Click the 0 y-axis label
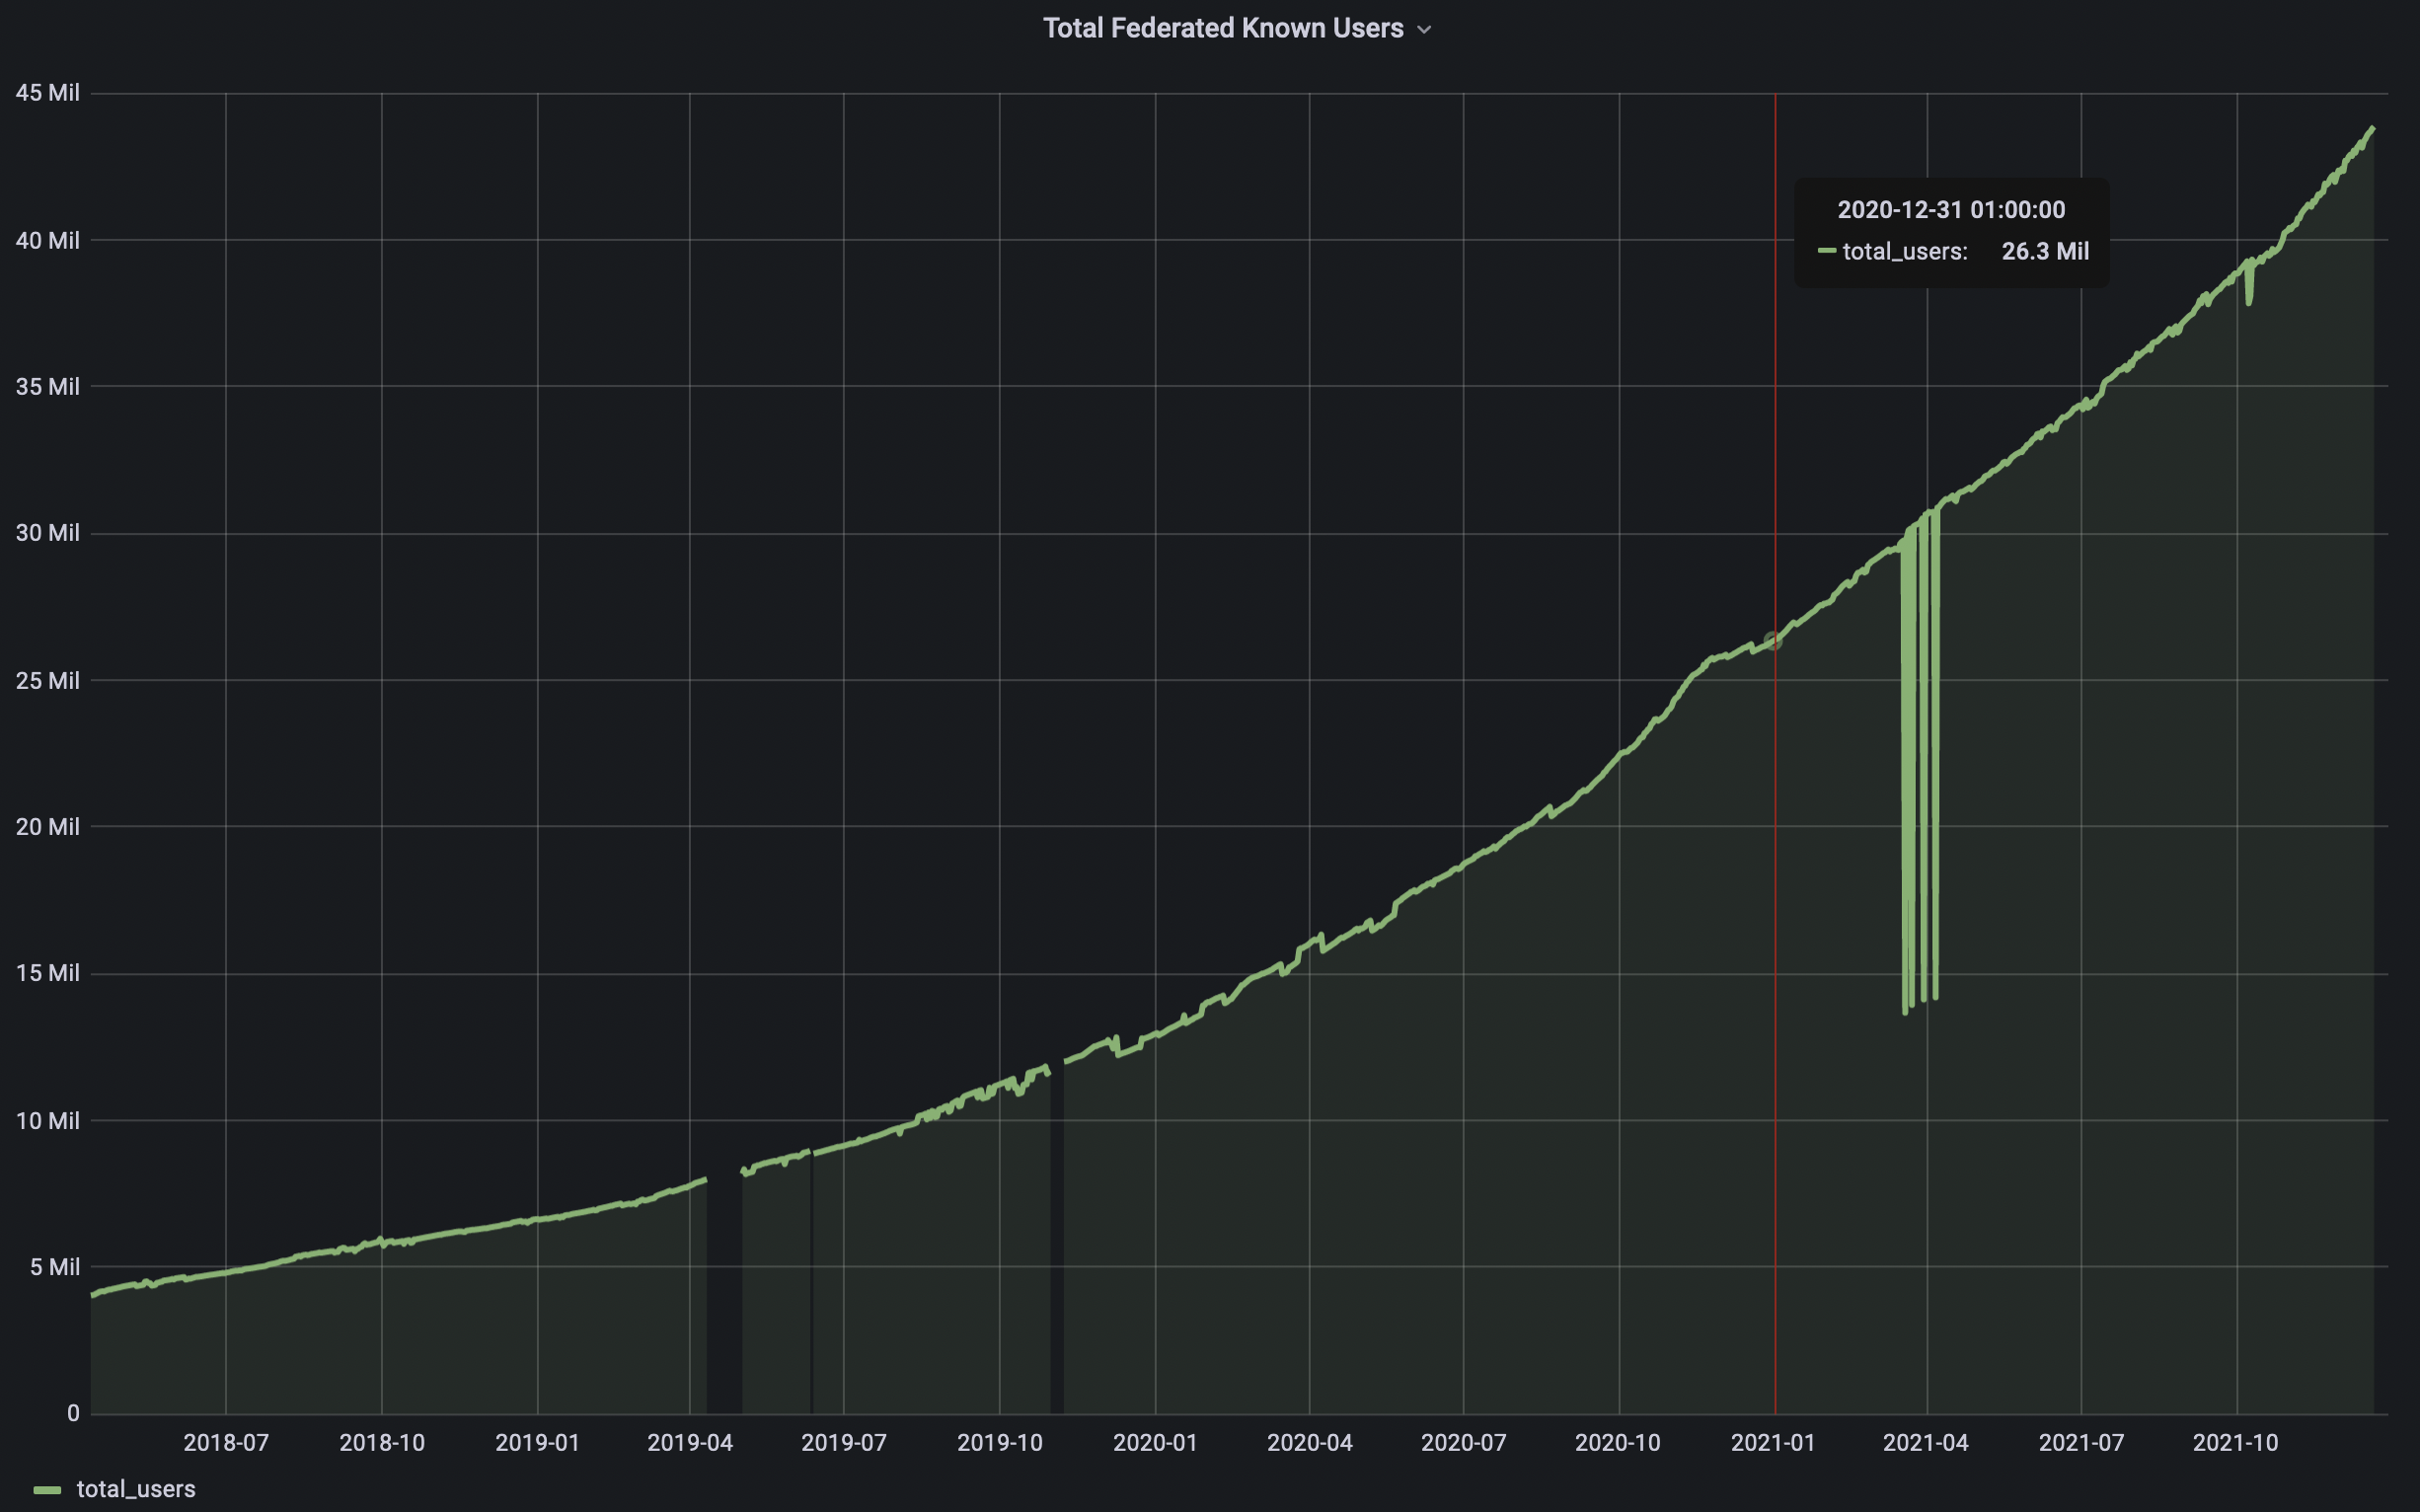The image size is (2420, 1512). [73, 1414]
